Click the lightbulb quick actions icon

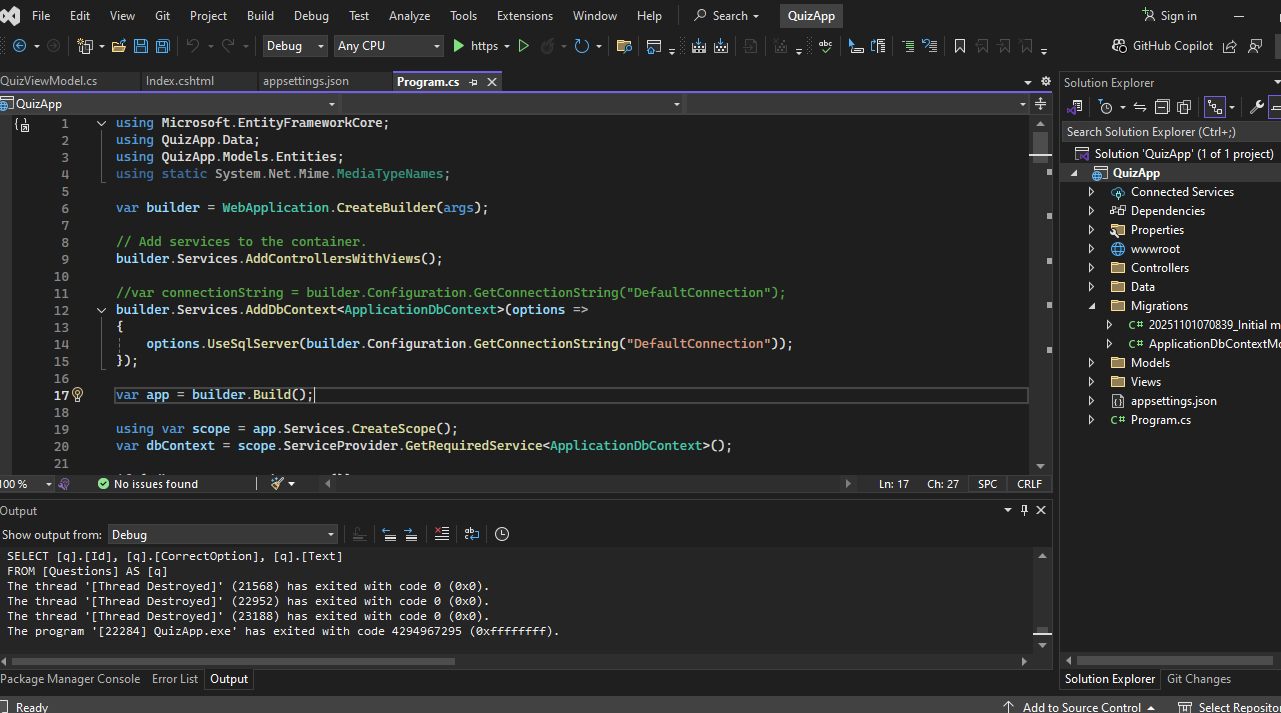click(77, 395)
